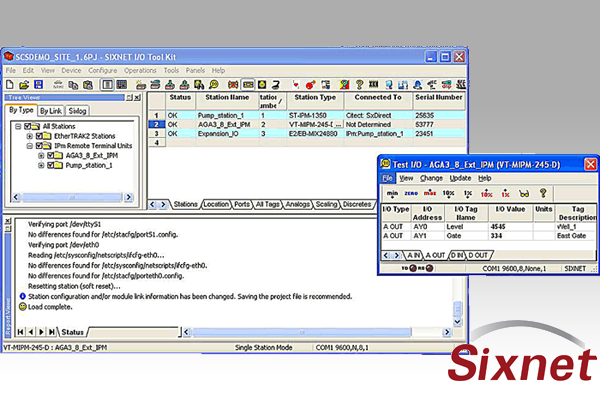The width and height of the screenshot is (600, 400).
Task: Click the Status tab in report view
Action: click(x=72, y=332)
